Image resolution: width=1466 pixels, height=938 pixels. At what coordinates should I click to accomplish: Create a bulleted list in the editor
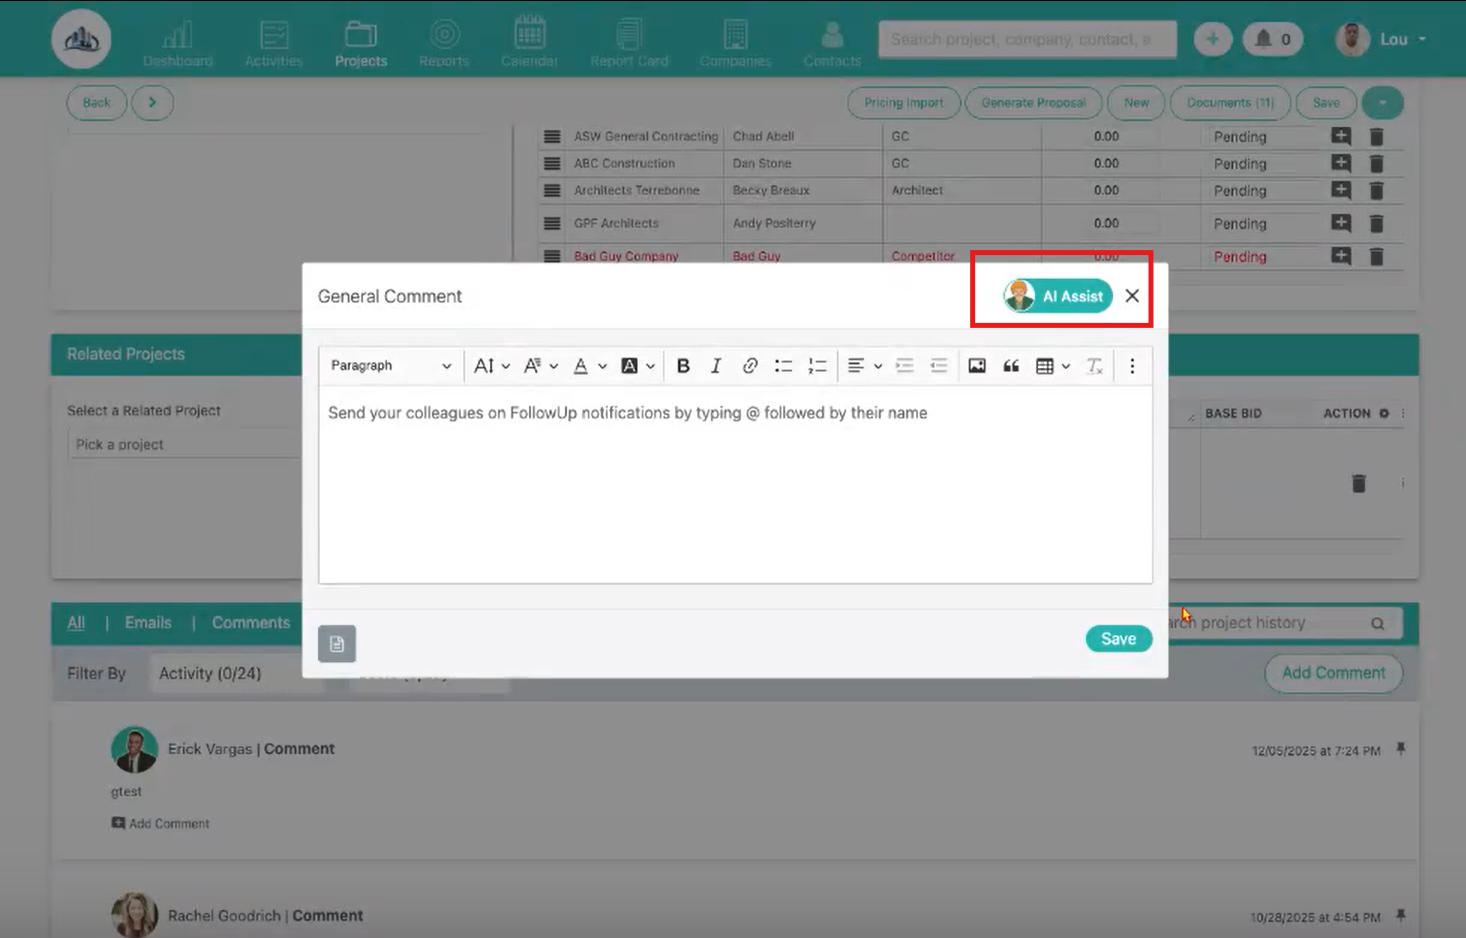tap(784, 365)
